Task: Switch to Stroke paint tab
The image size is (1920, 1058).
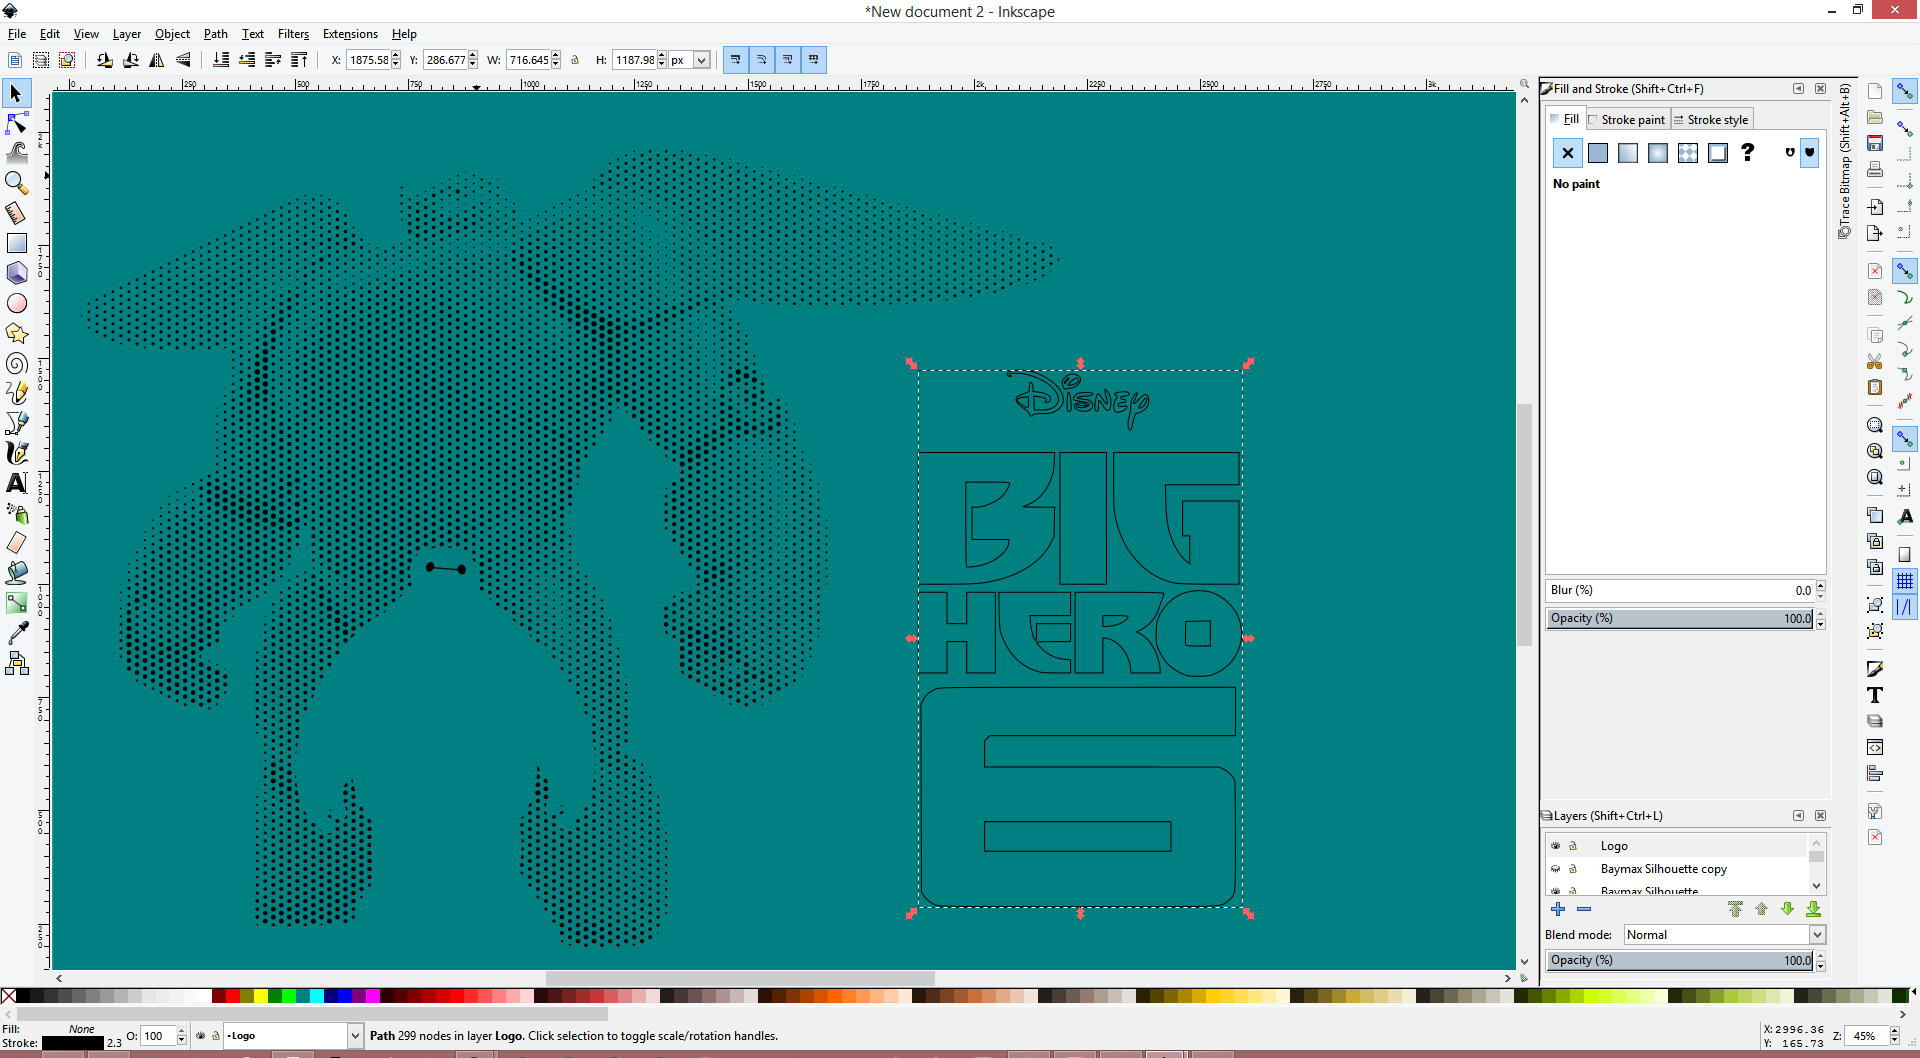Action: 1627,120
